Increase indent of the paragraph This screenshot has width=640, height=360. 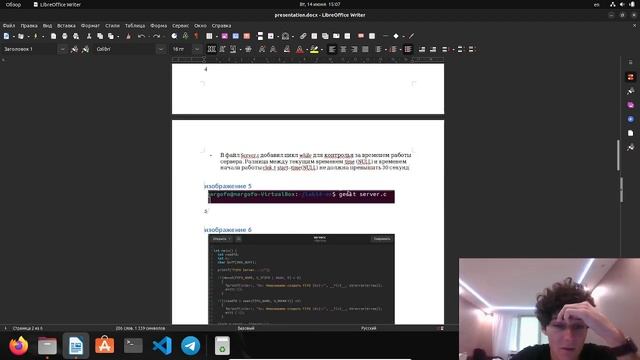[422, 49]
